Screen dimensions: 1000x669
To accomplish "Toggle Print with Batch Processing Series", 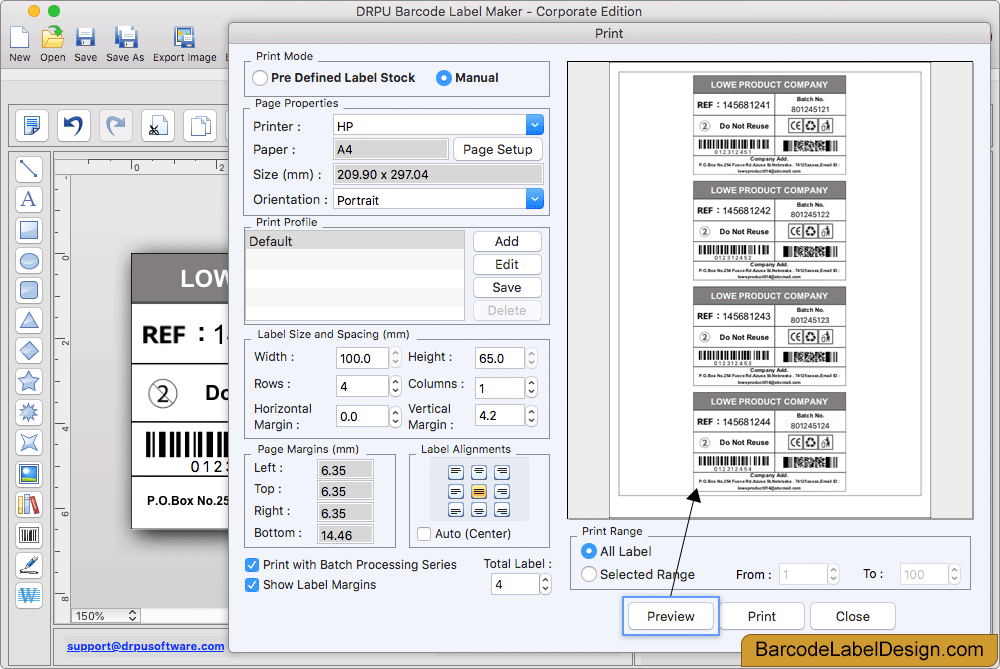I will pyautogui.click(x=252, y=565).
